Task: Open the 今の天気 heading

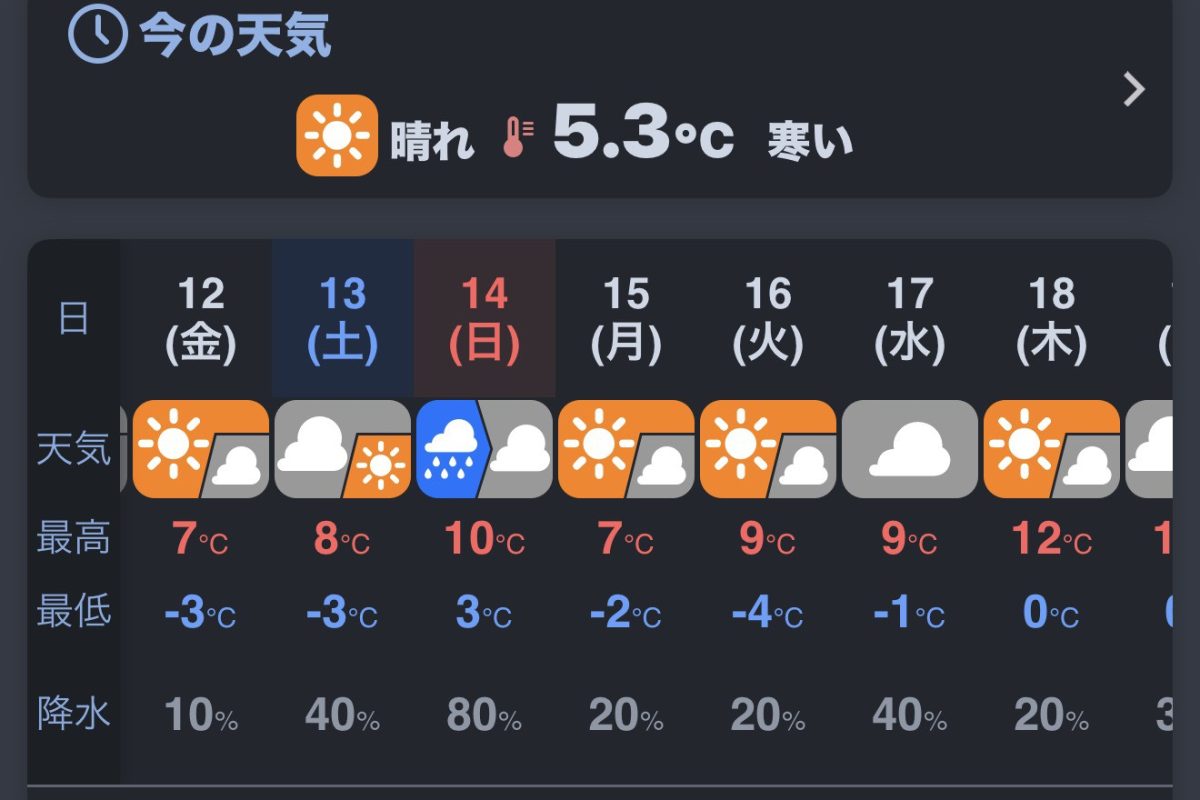Action: tap(234, 37)
